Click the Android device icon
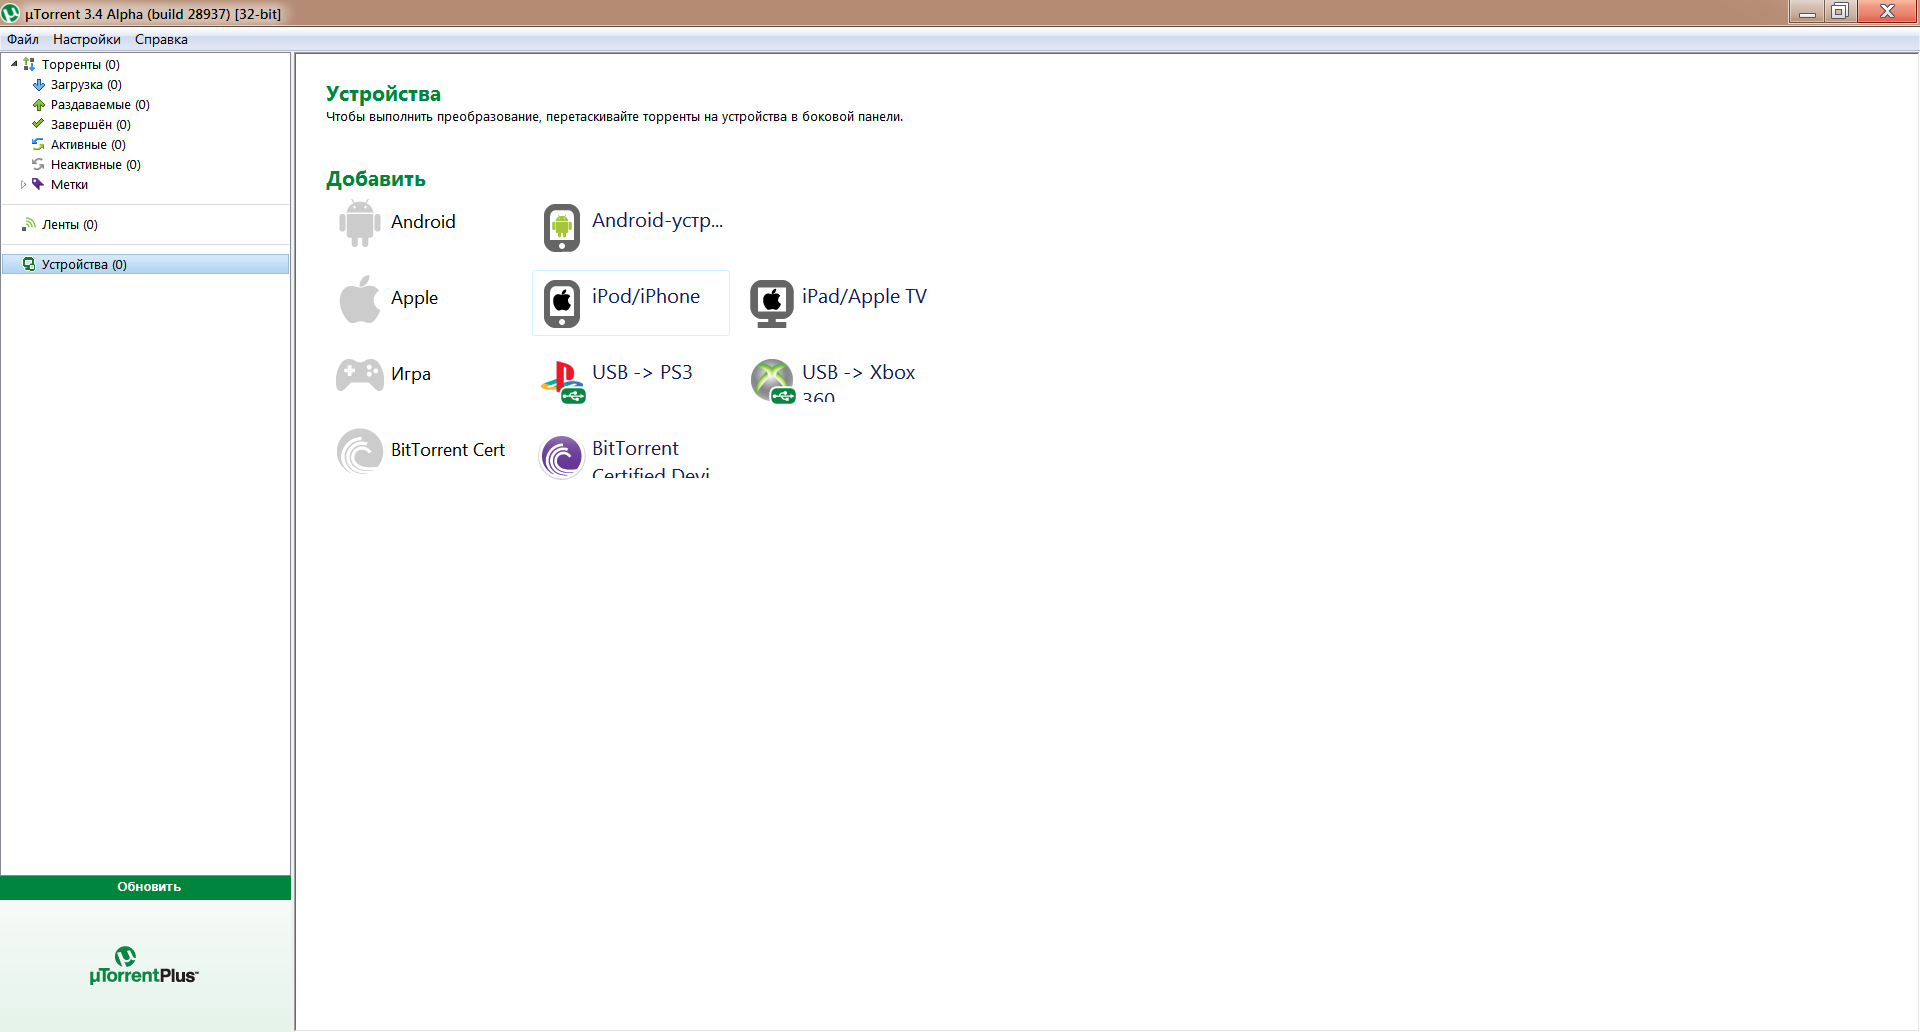The height and width of the screenshot is (1032, 1920). coord(562,227)
